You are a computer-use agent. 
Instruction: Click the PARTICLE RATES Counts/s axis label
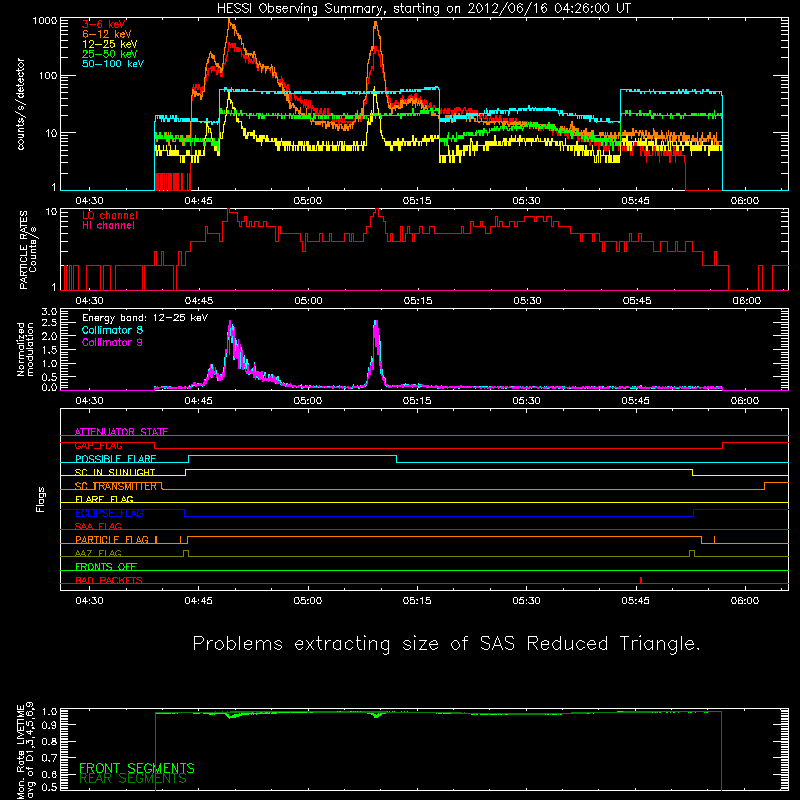pyautogui.click(x=28, y=250)
